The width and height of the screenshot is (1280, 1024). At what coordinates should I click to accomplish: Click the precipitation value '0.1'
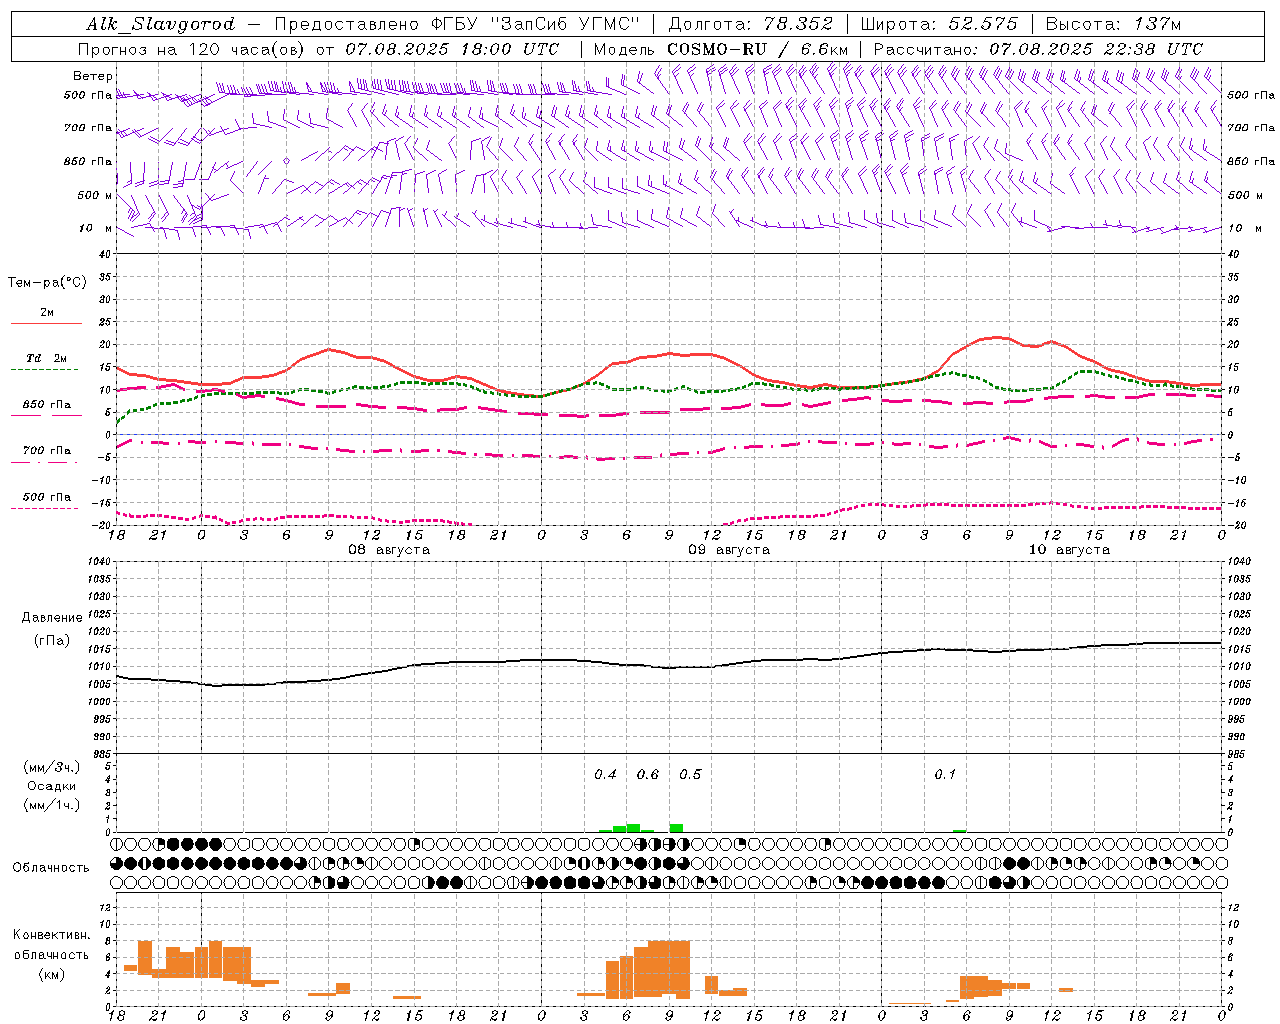tap(945, 774)
